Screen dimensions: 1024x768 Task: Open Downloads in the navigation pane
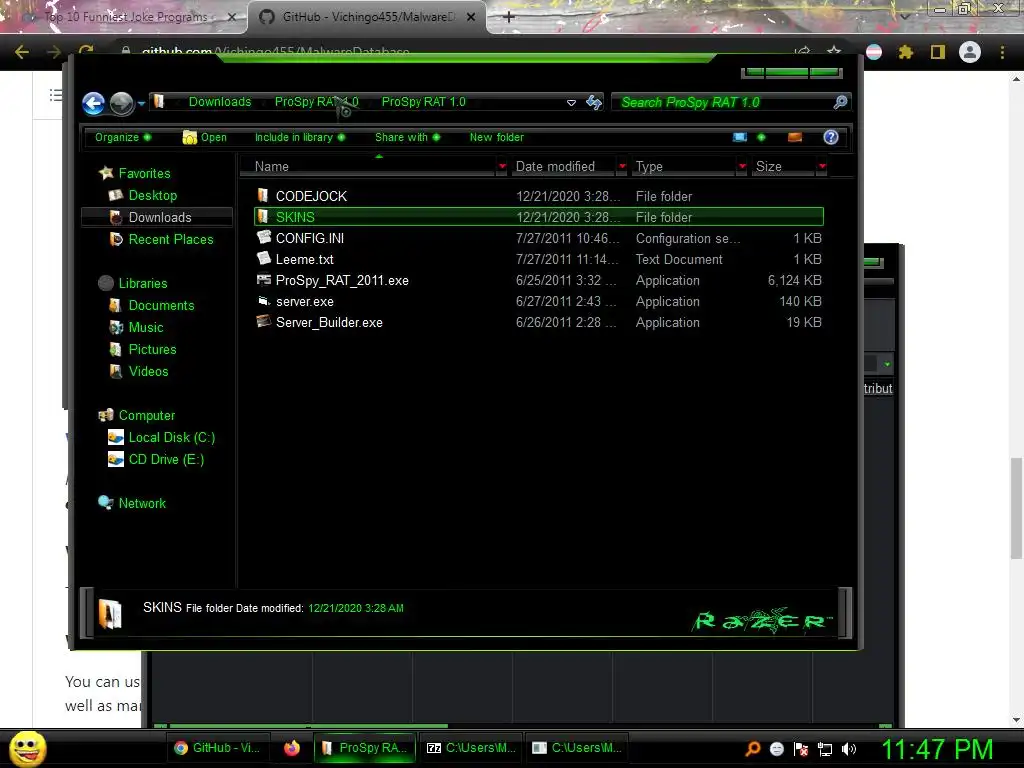pyautogui.click(x=159, y=217)
